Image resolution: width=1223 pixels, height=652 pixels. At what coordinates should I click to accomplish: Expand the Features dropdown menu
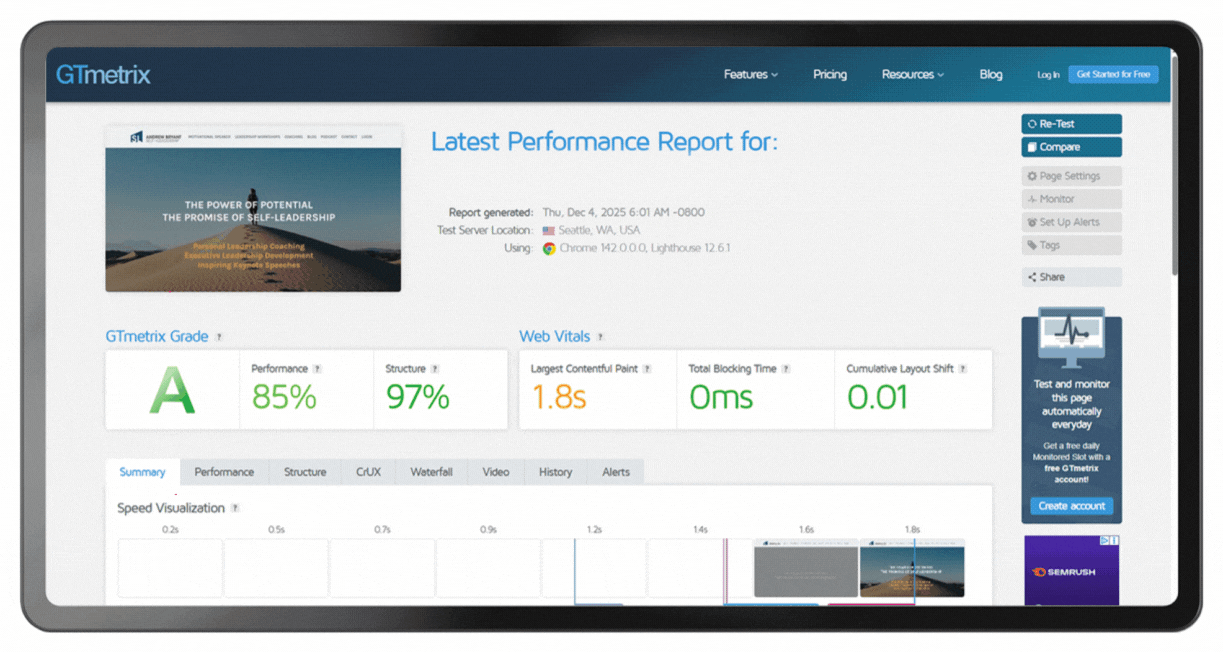tap(750, 75)
